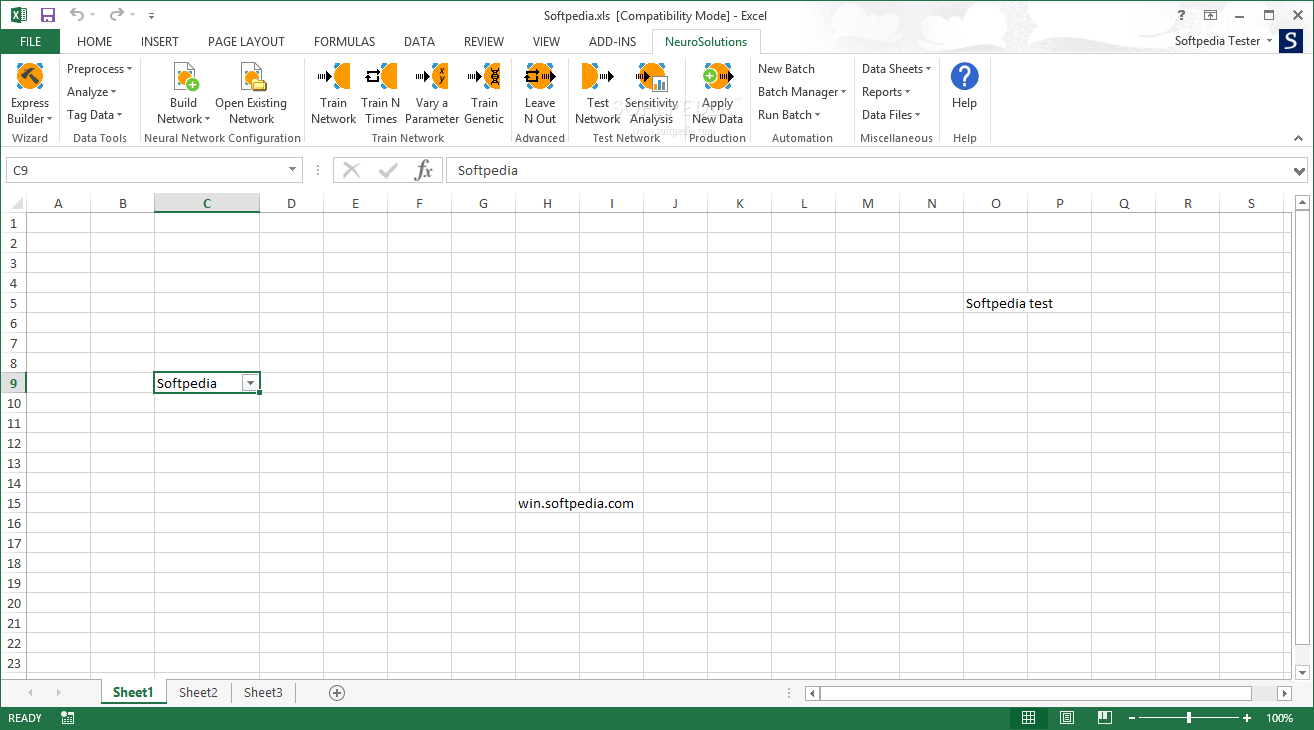Select column C header
Viewport: 1314px width, 730px height.
[207, 204]
